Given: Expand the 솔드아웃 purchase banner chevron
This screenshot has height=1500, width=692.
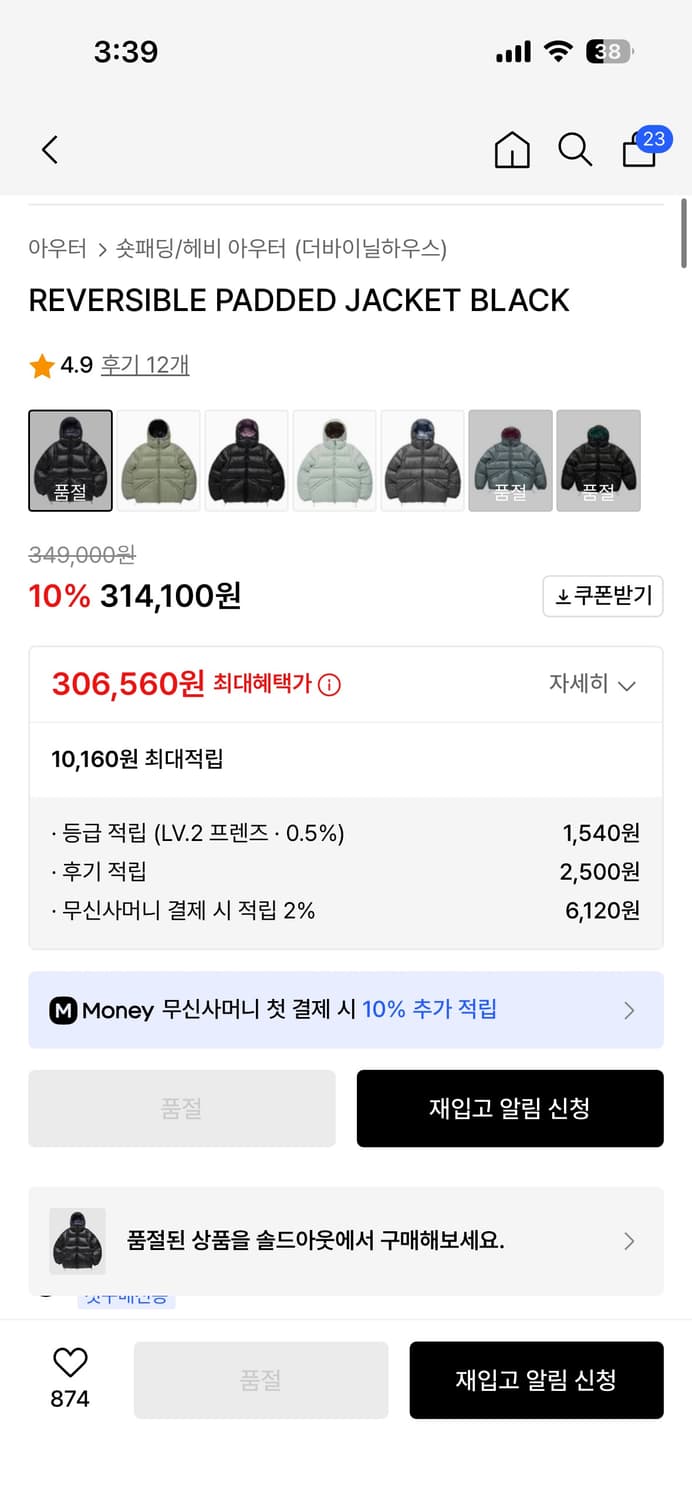Looking at the screenshot, I should [629, 1242].
